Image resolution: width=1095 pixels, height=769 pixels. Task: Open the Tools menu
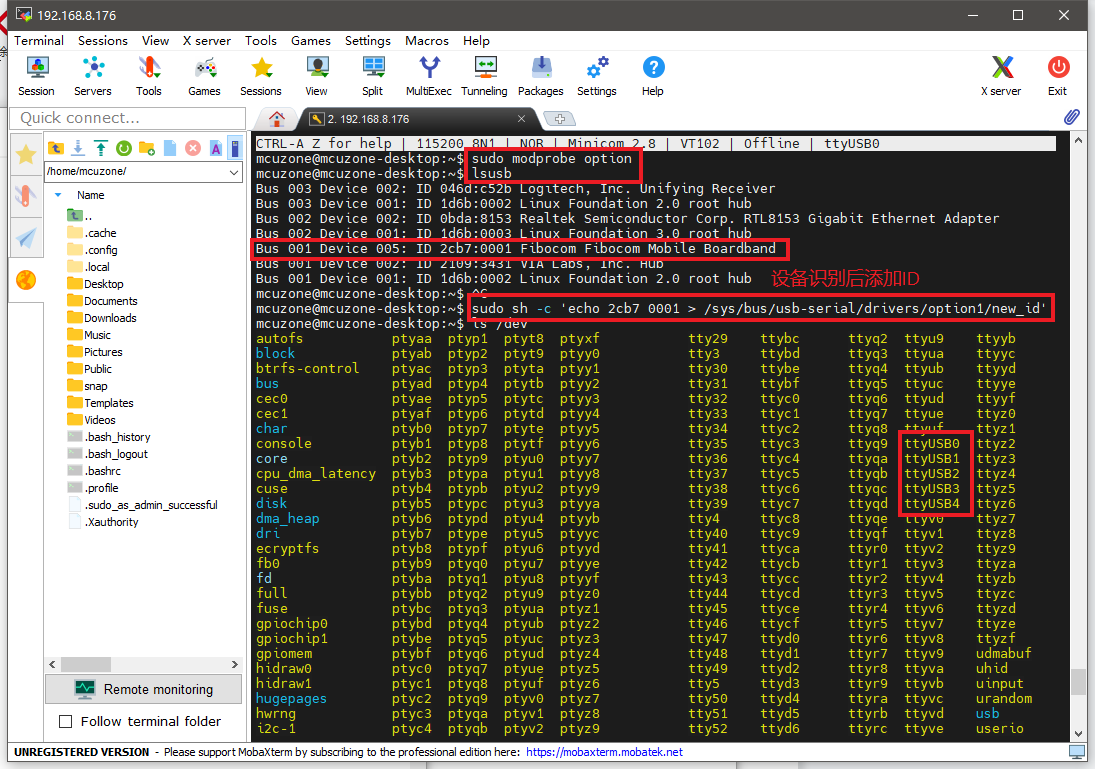click(x=260, y=41)
